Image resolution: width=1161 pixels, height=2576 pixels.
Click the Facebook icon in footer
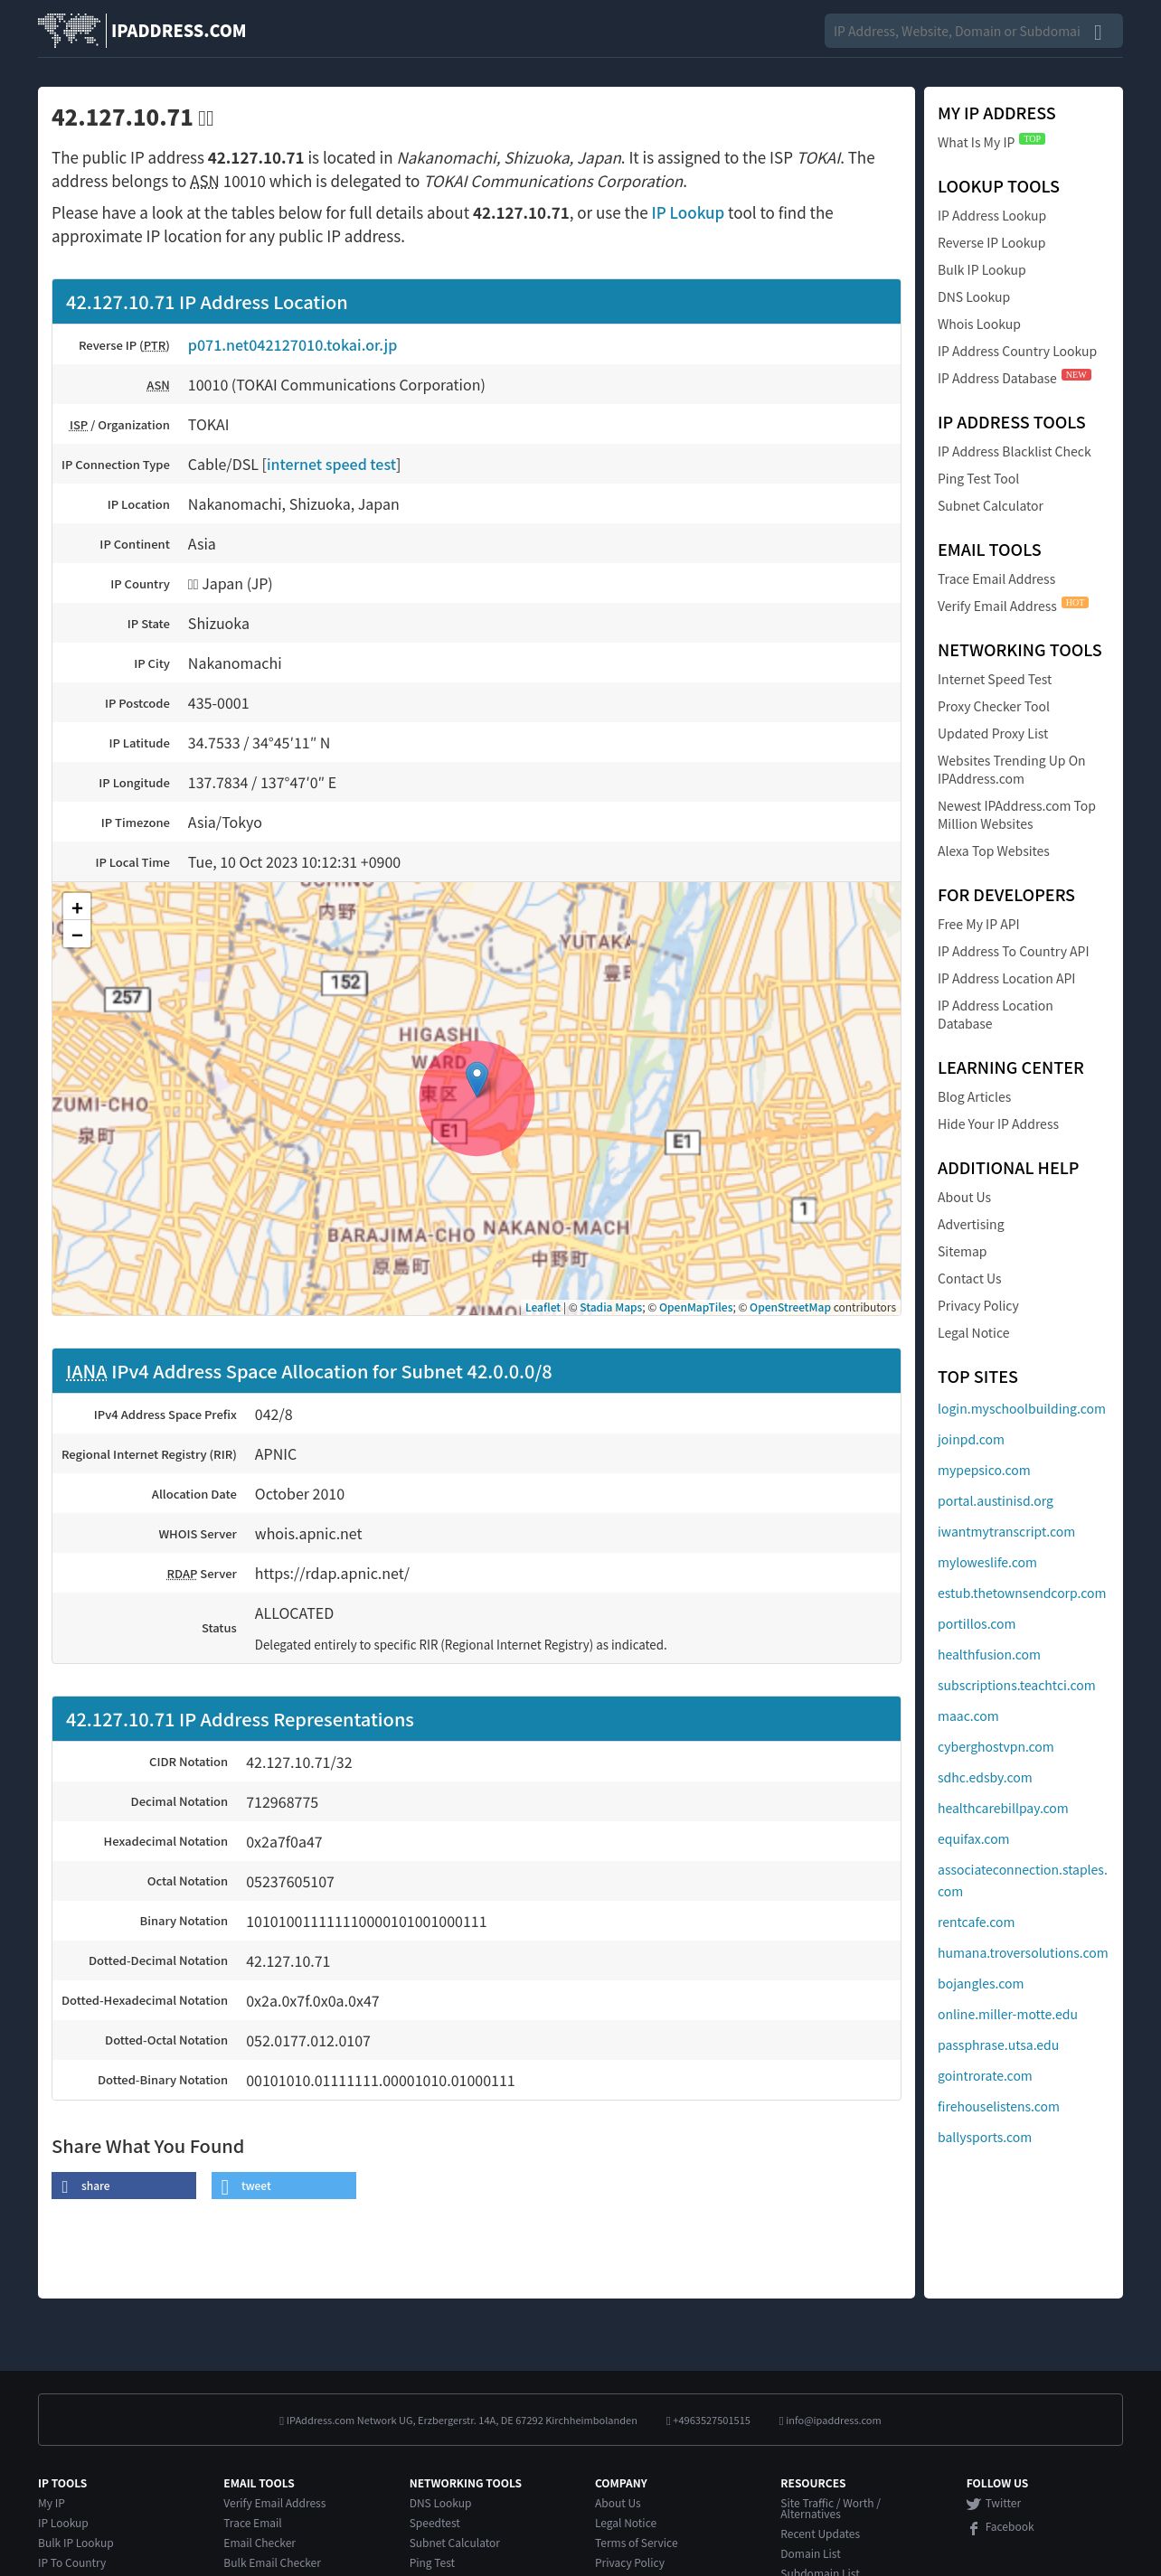(973, 2527)
